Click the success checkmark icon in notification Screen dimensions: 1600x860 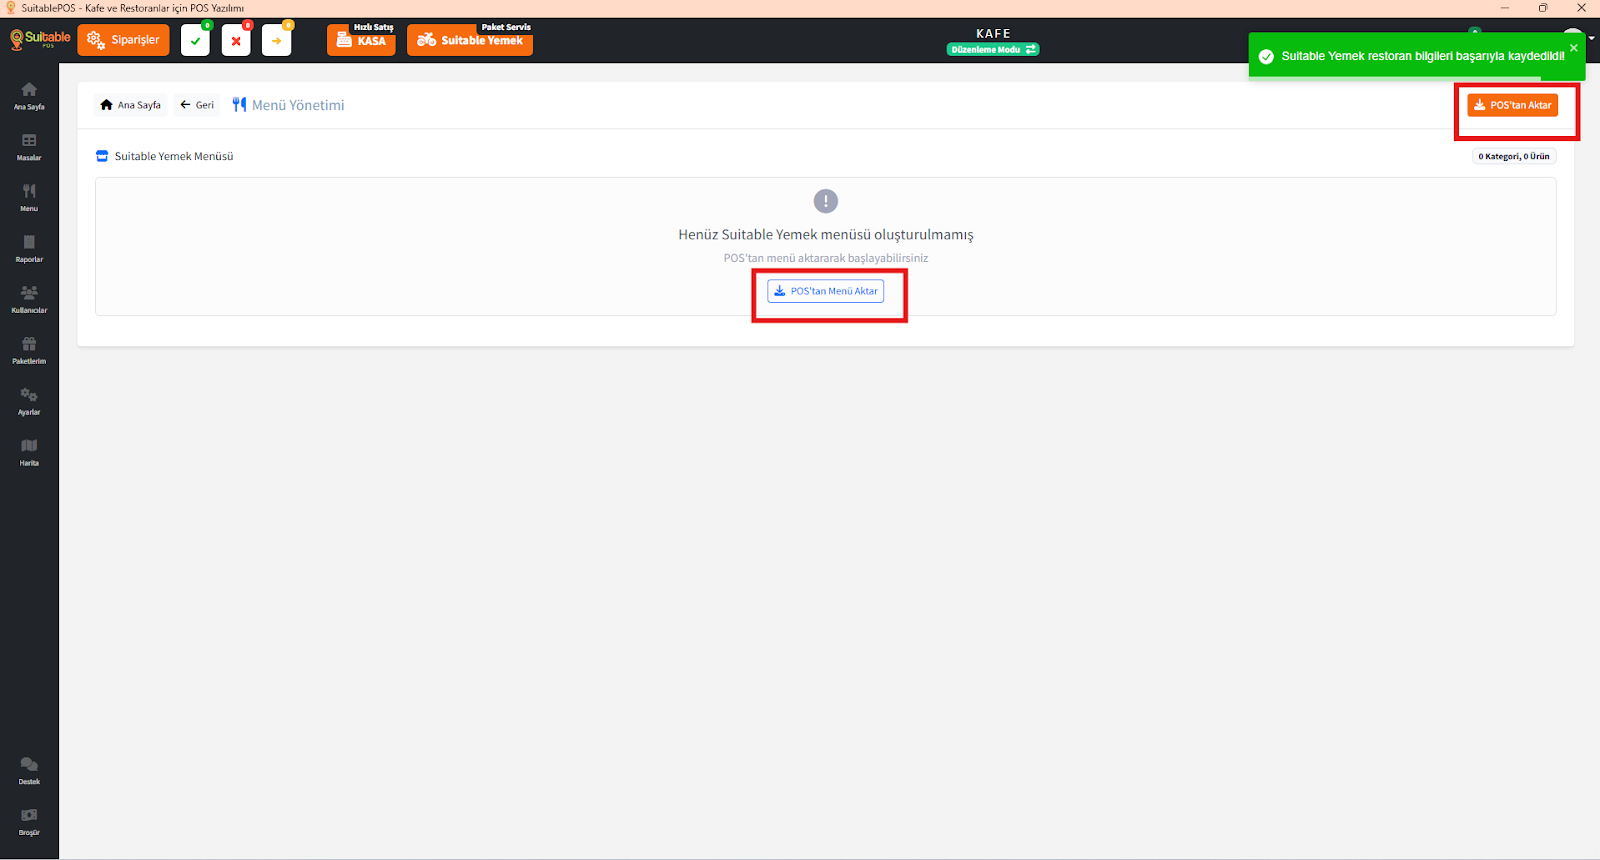click(x=1266, y=56)
